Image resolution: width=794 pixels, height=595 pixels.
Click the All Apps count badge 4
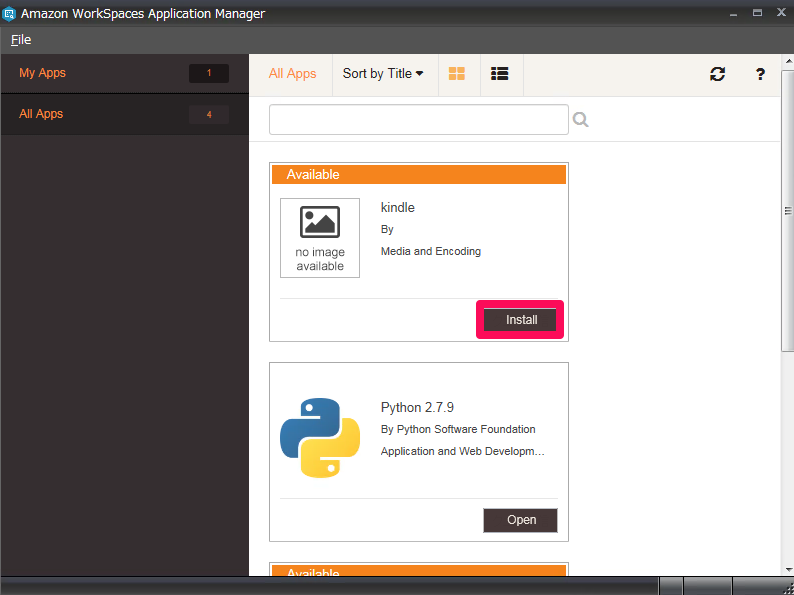[209, 115]
